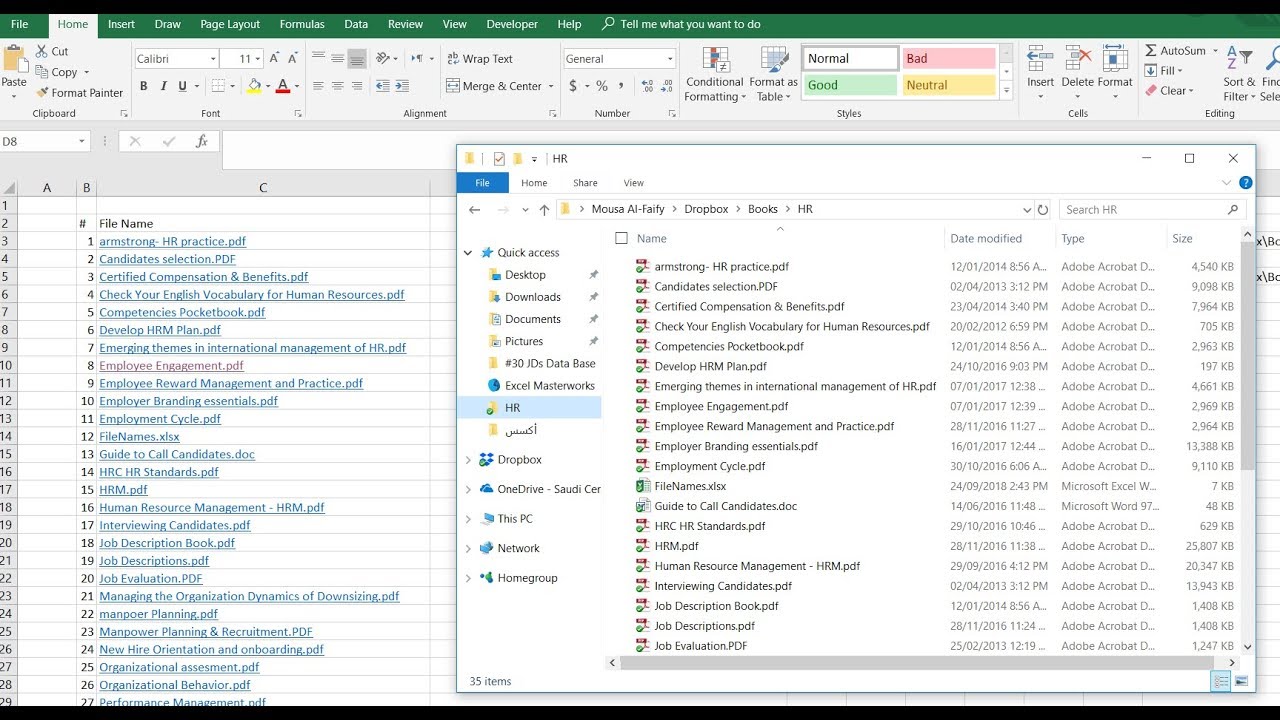This screenshot has height=720, width=1280.
Task: Select FileNames.xlsx in Explorer file list
Action: [x=690, y=486]
